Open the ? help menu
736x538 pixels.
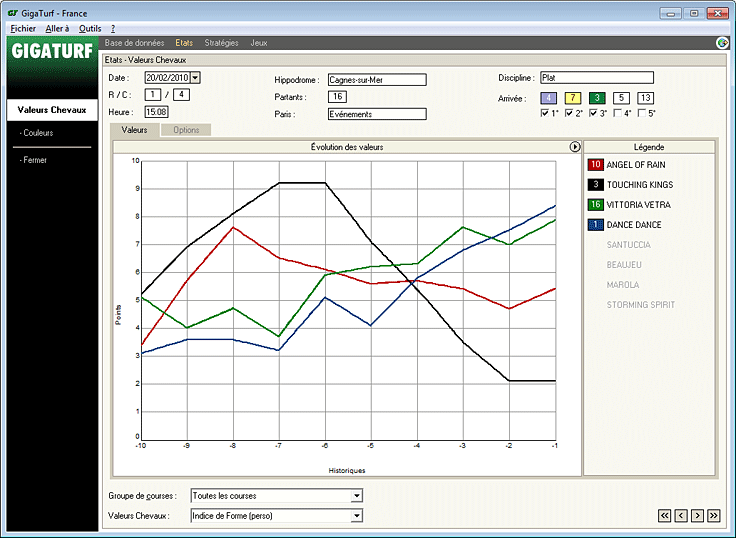pos(113,29)
